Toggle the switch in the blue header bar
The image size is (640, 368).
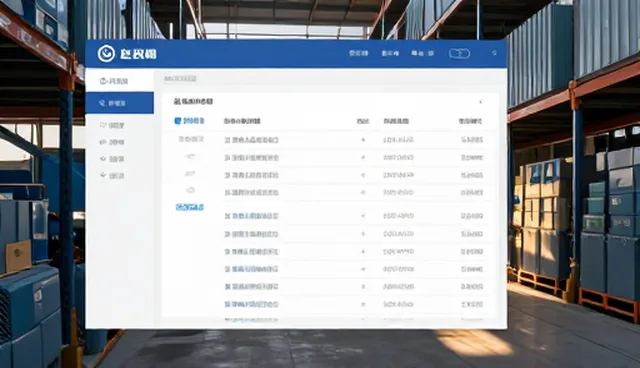[x=459, y=53]
